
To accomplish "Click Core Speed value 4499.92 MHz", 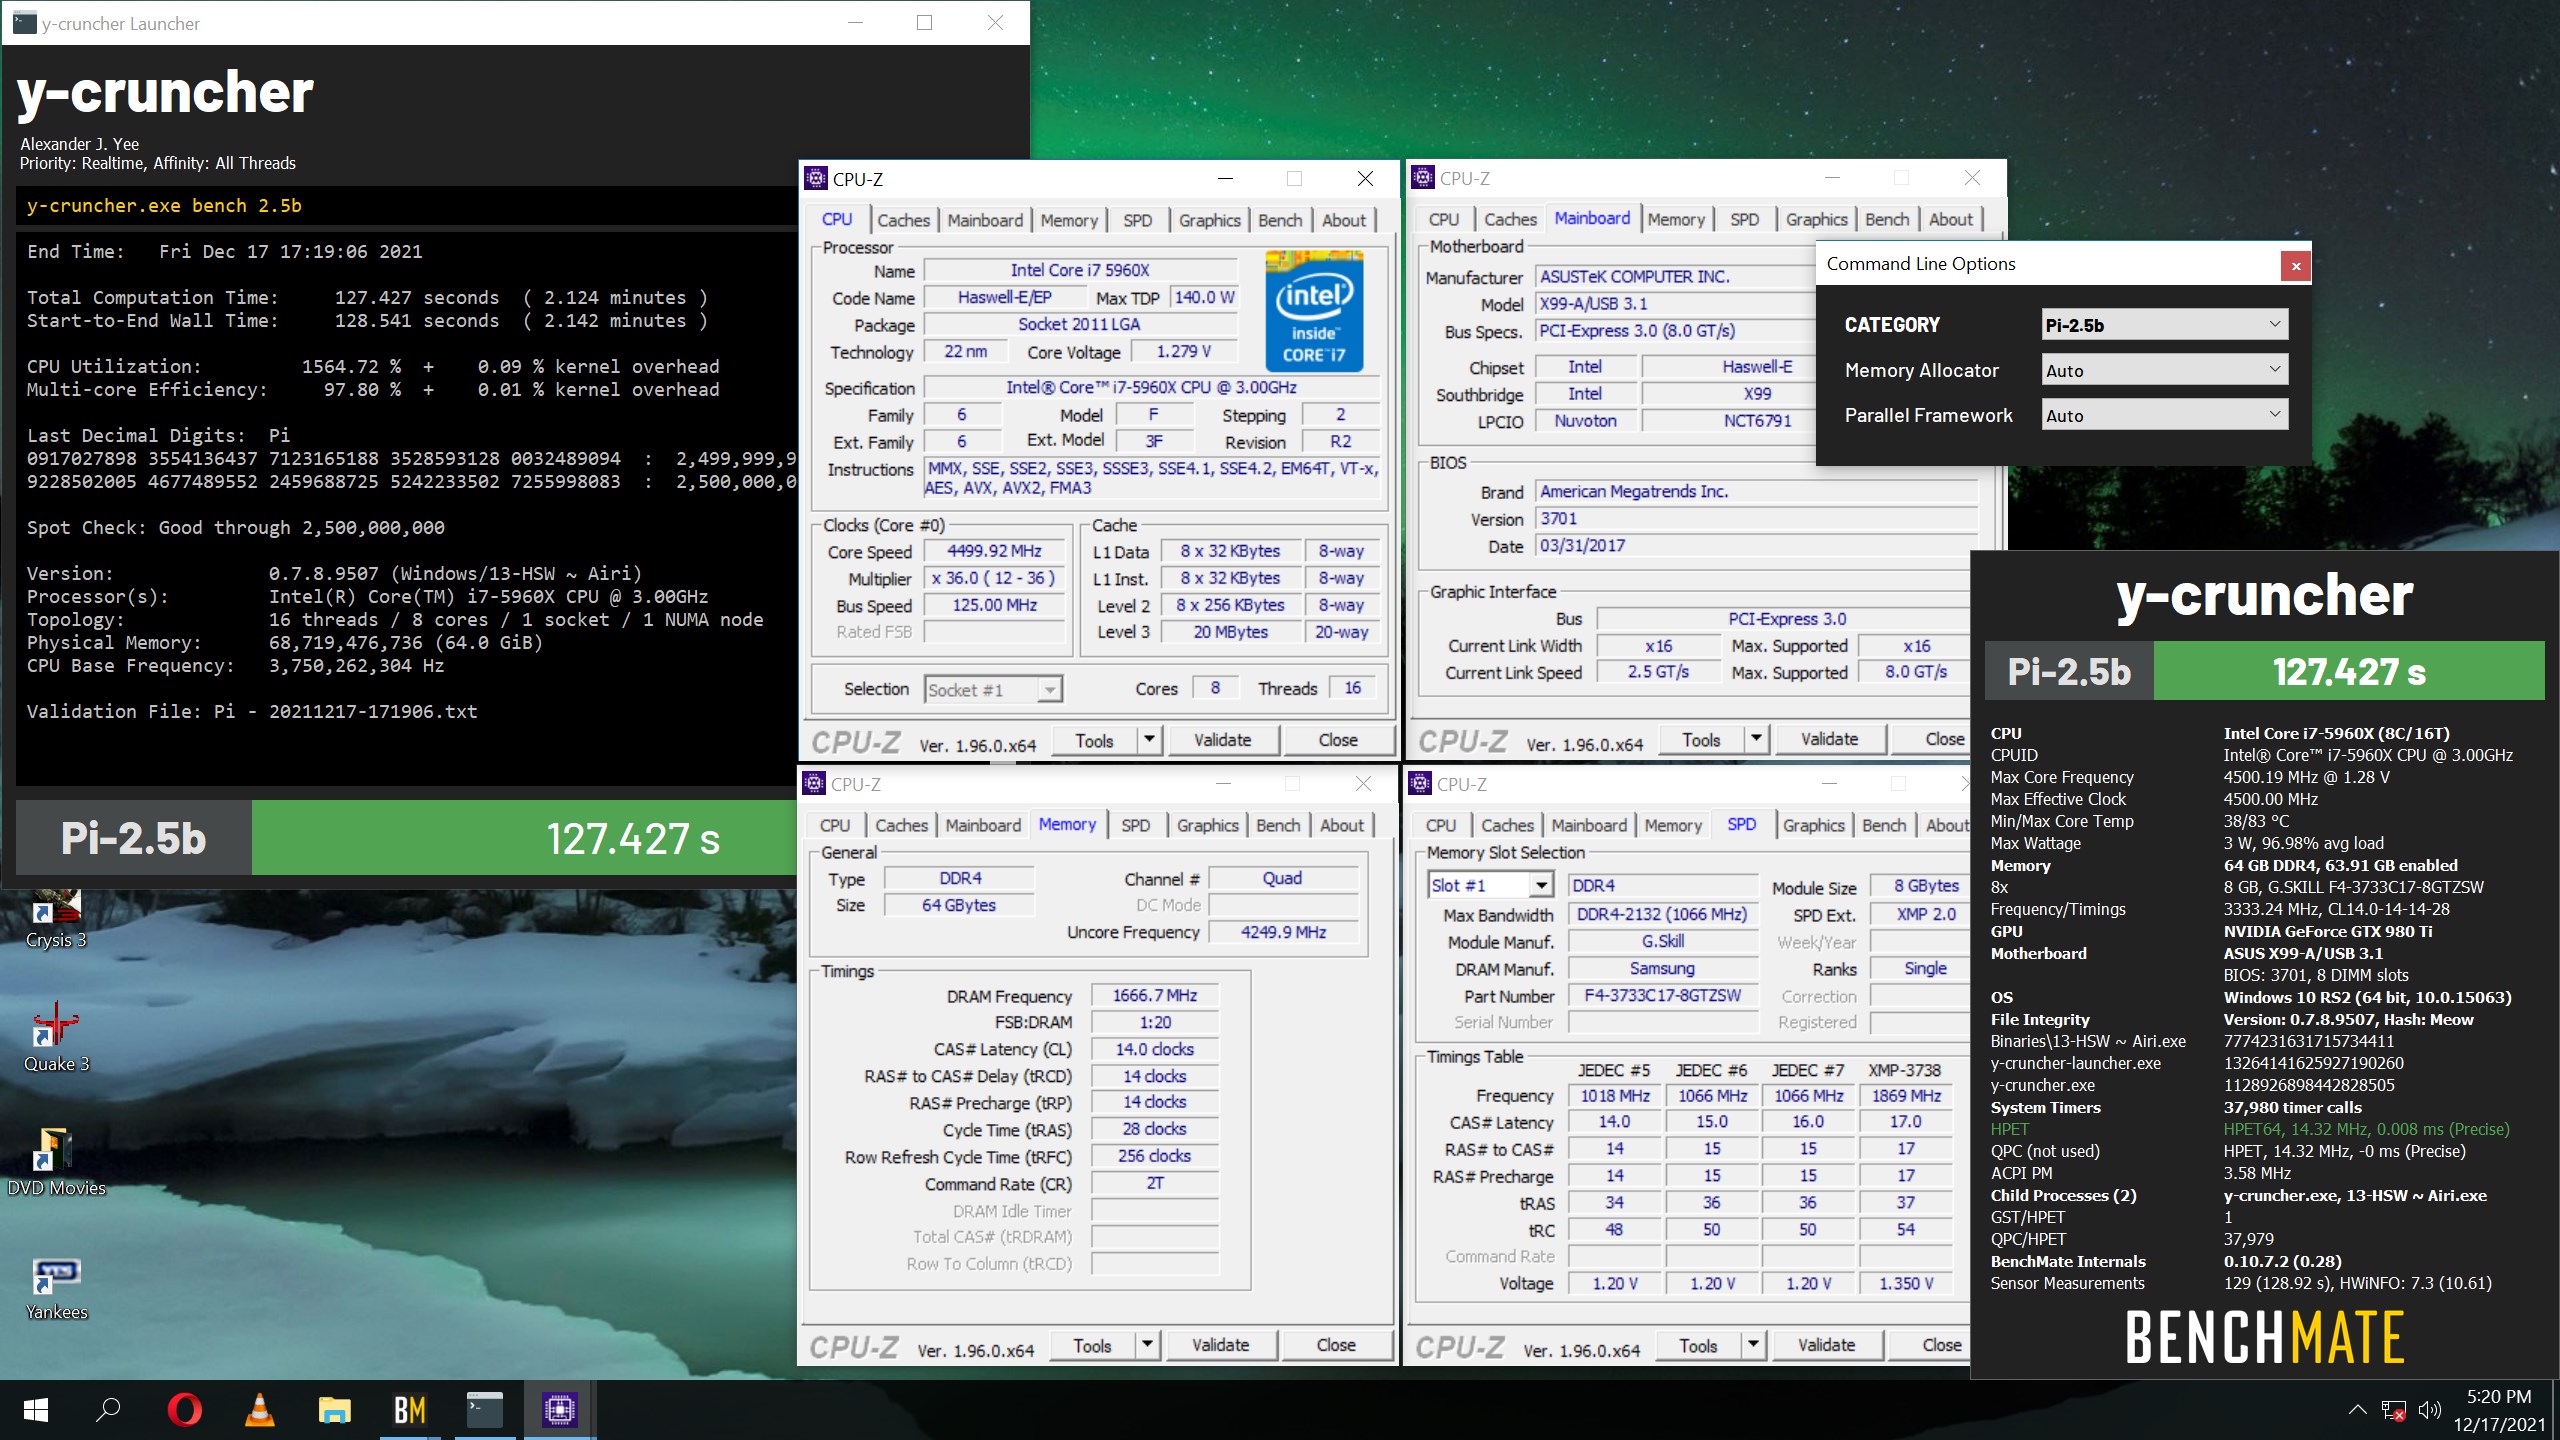I will point(994,551).
